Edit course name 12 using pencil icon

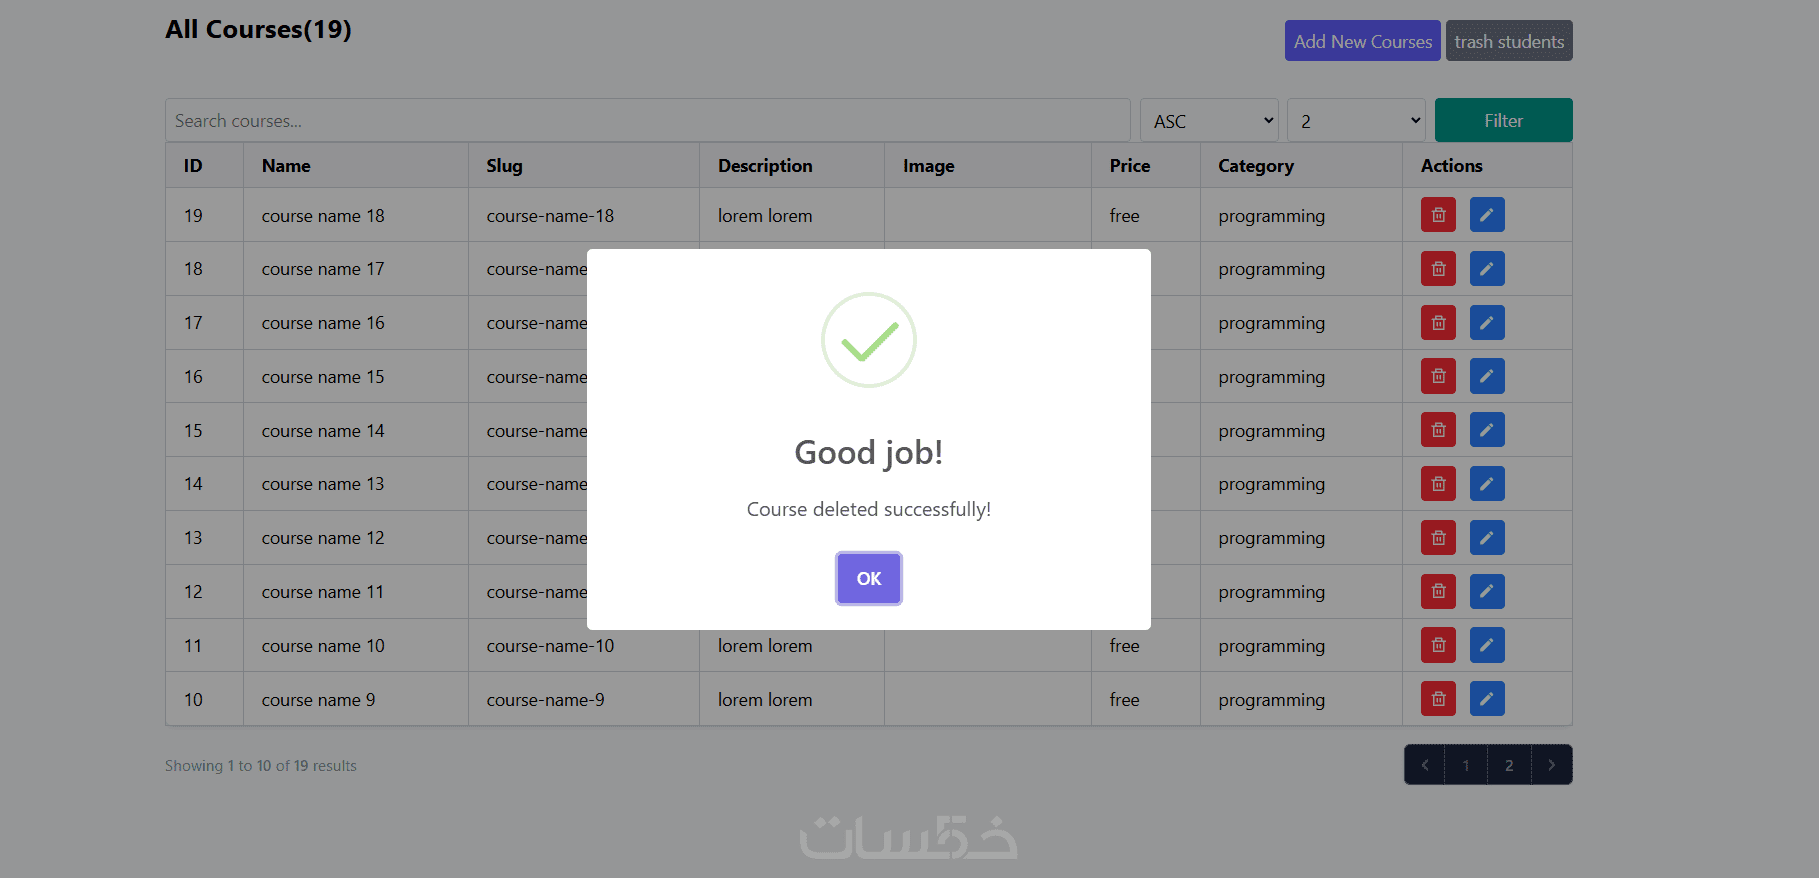1487,538
